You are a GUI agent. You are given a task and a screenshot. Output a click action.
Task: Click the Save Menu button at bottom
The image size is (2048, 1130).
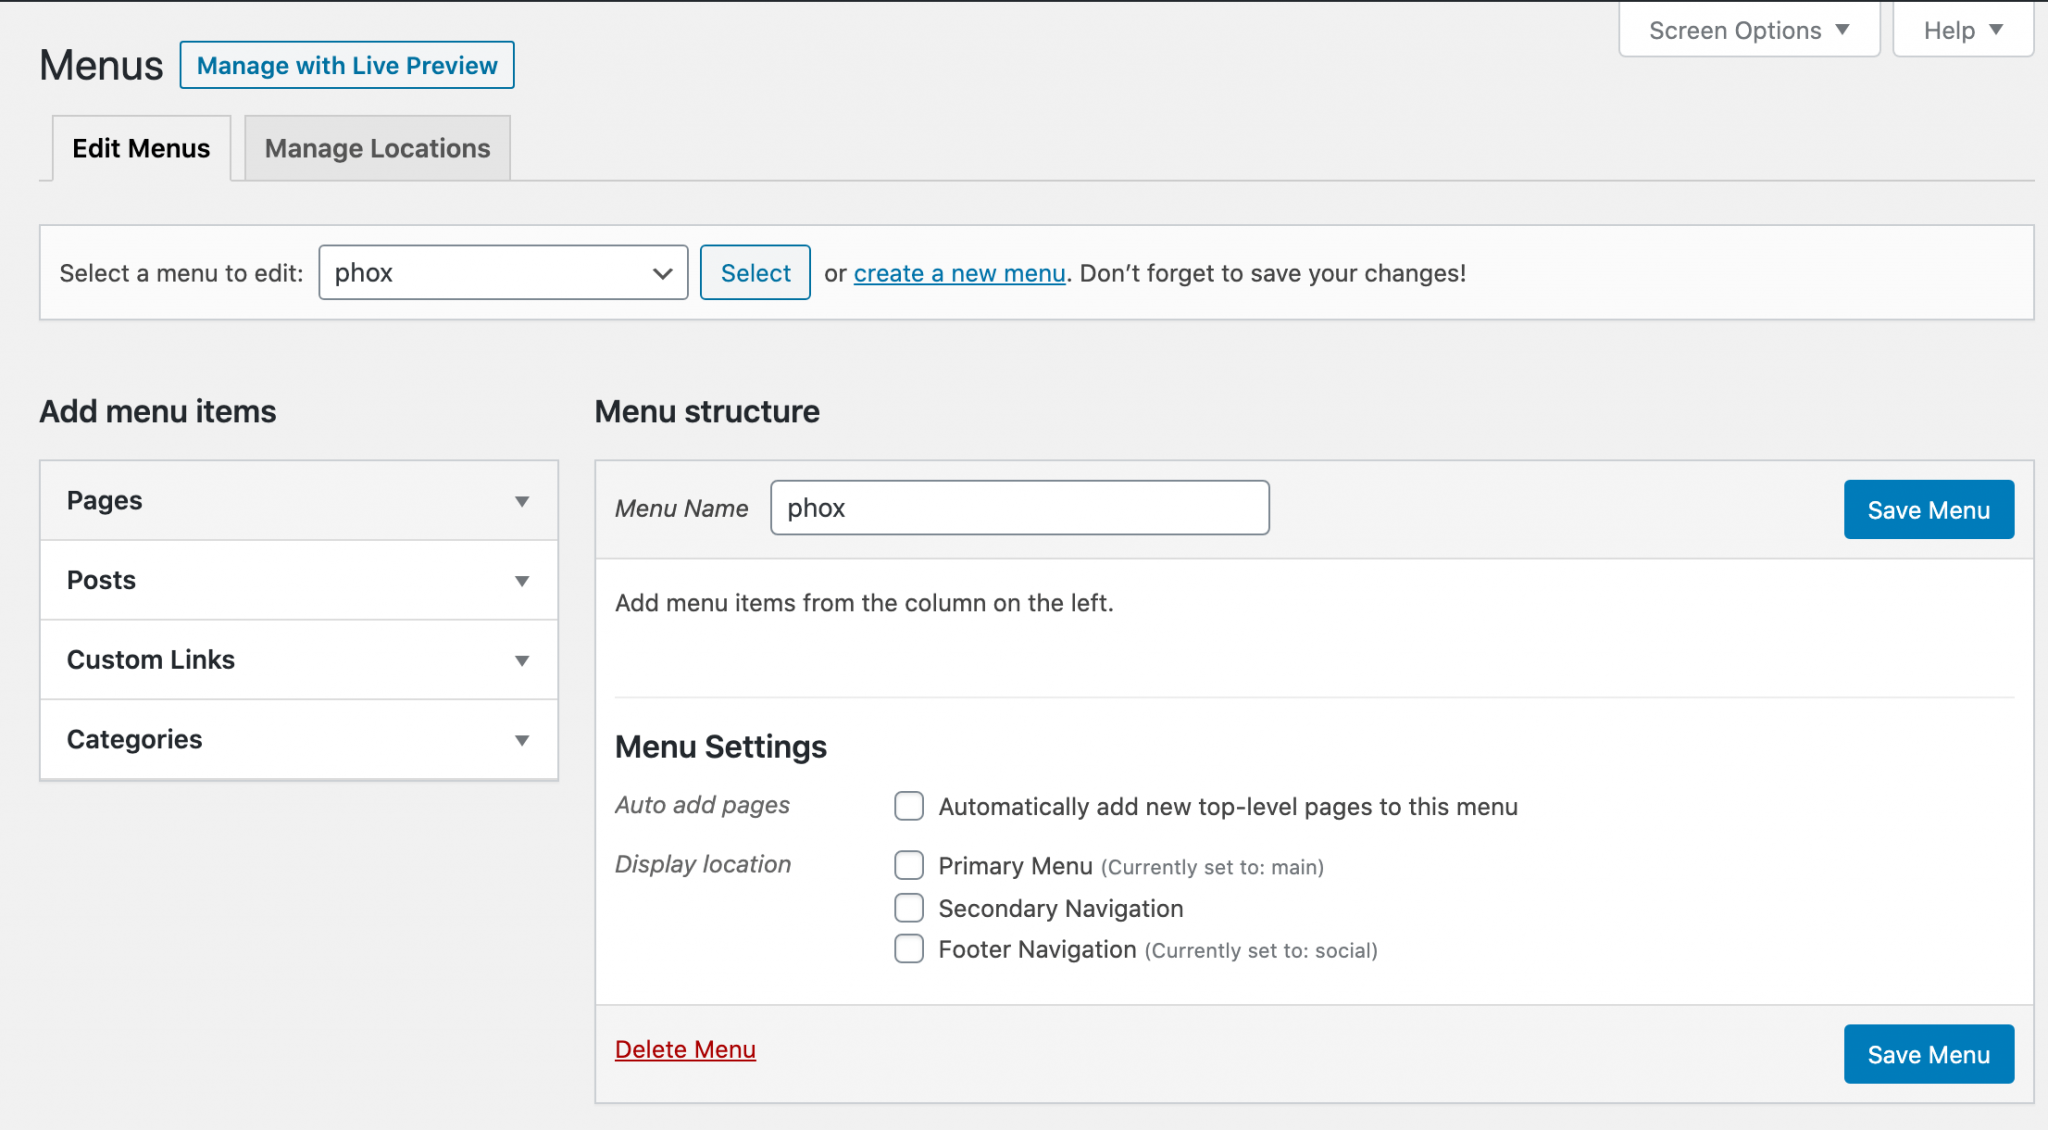pyautogui.click(x=1928, y=1054)
